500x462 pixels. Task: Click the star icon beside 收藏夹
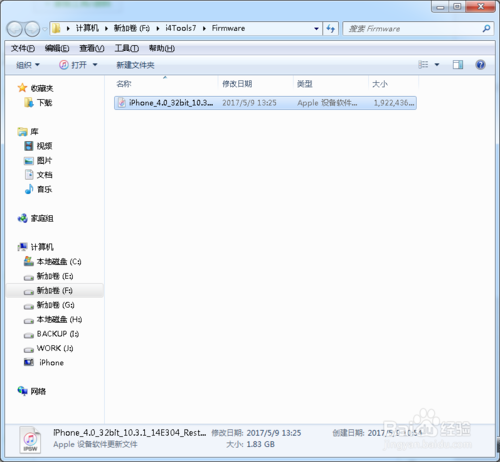22,88
